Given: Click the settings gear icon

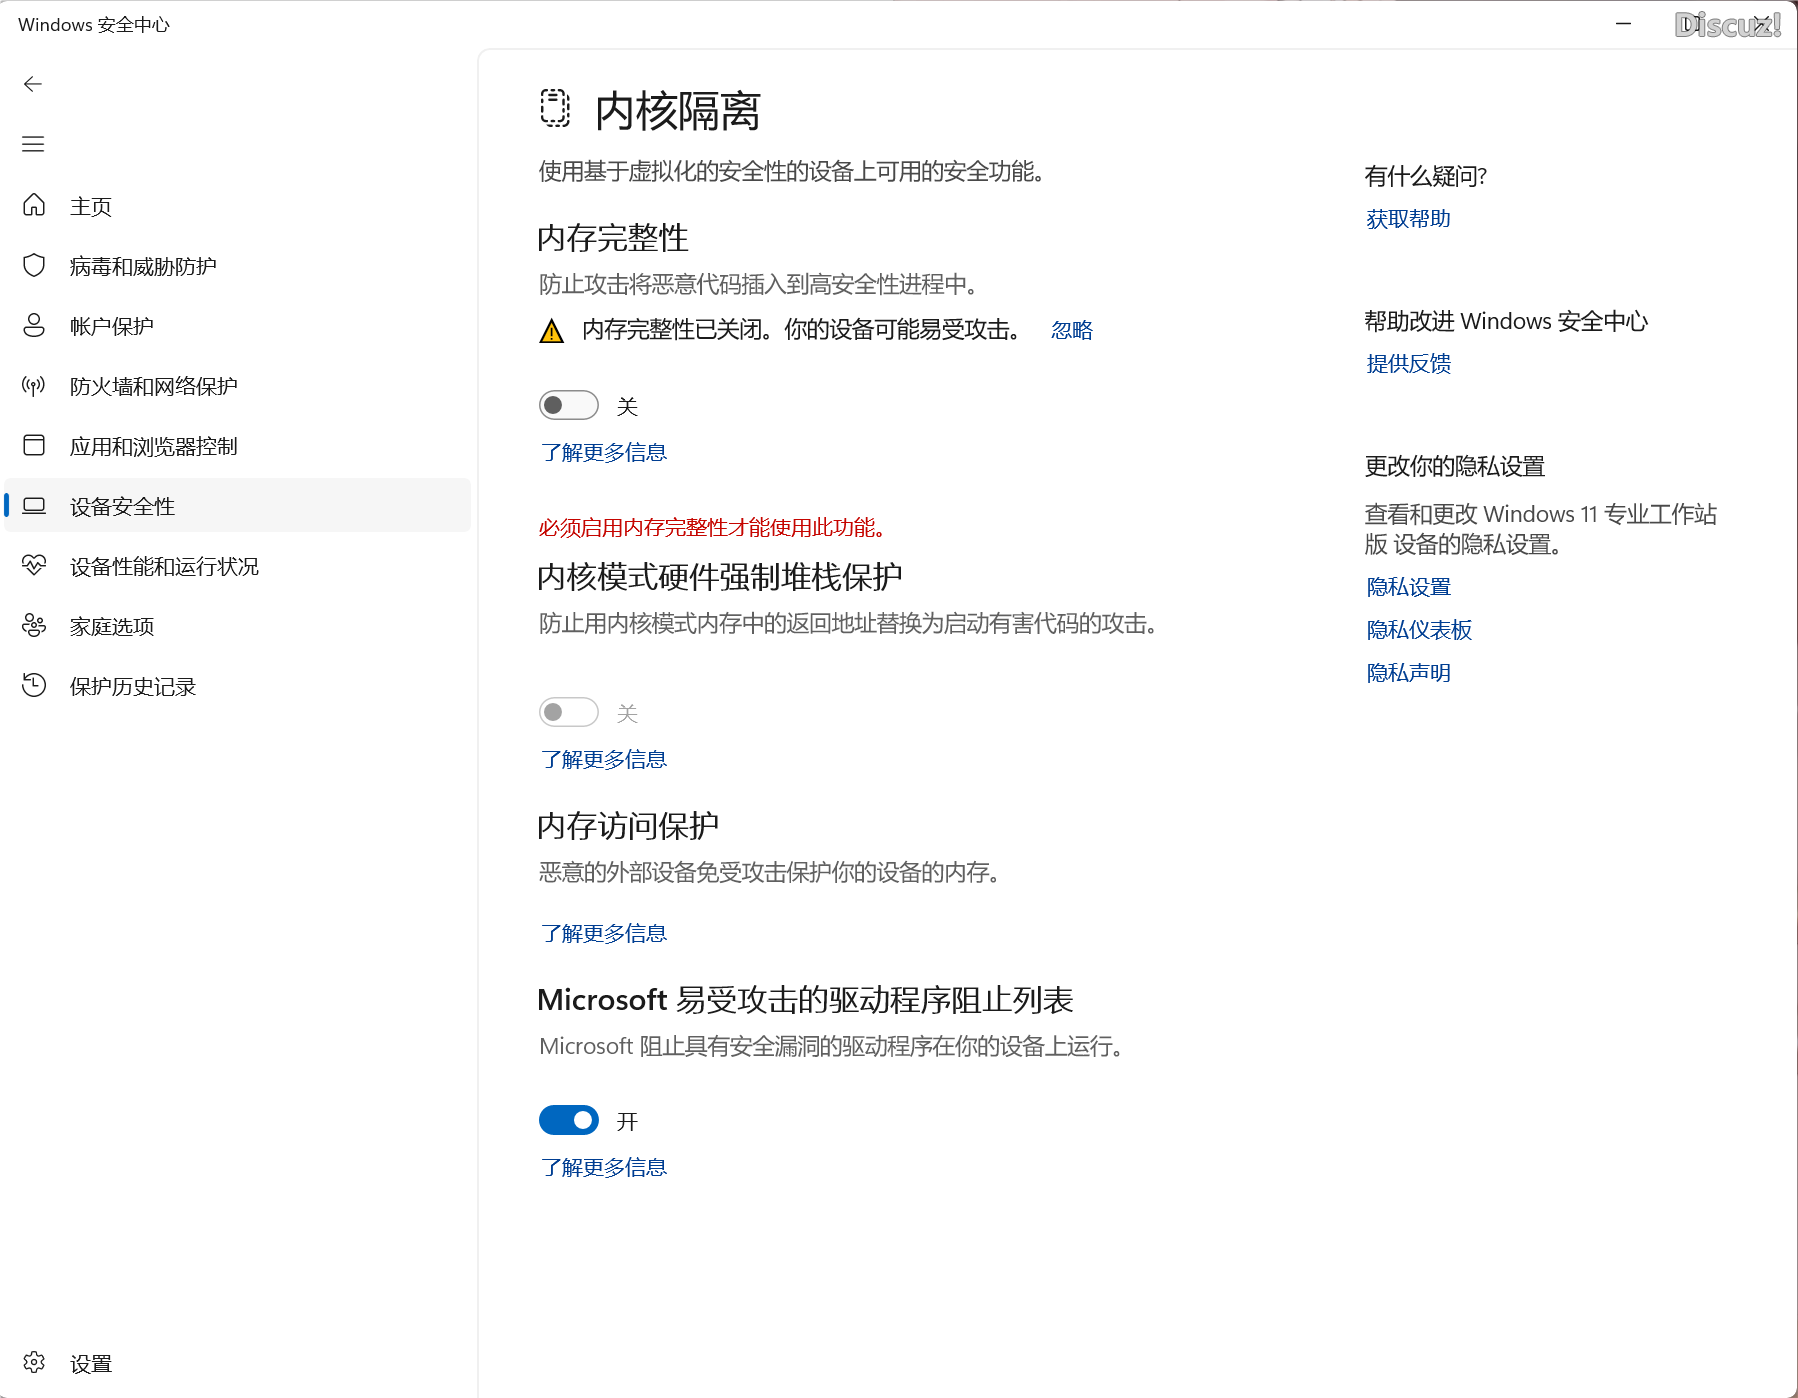Looking at the screenshot, I should [34, 1362].
